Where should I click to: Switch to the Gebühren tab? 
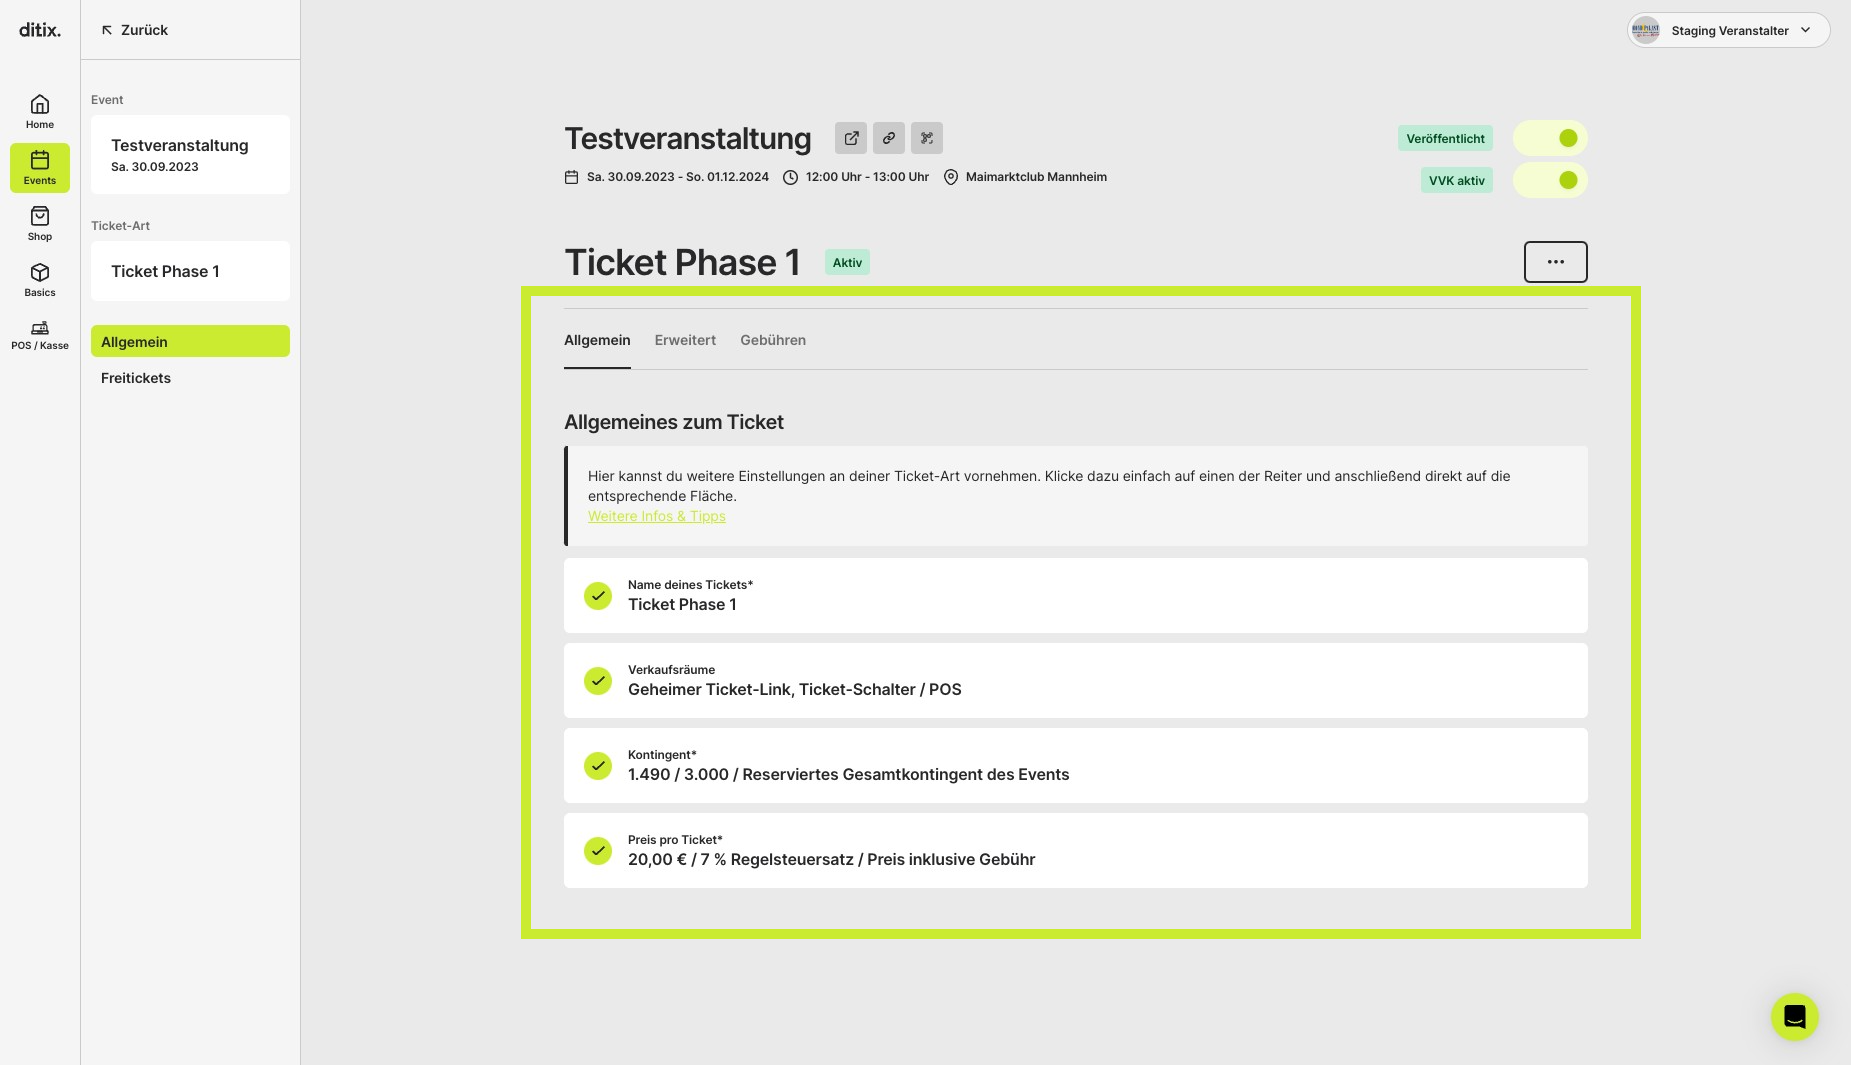point(773,340)
